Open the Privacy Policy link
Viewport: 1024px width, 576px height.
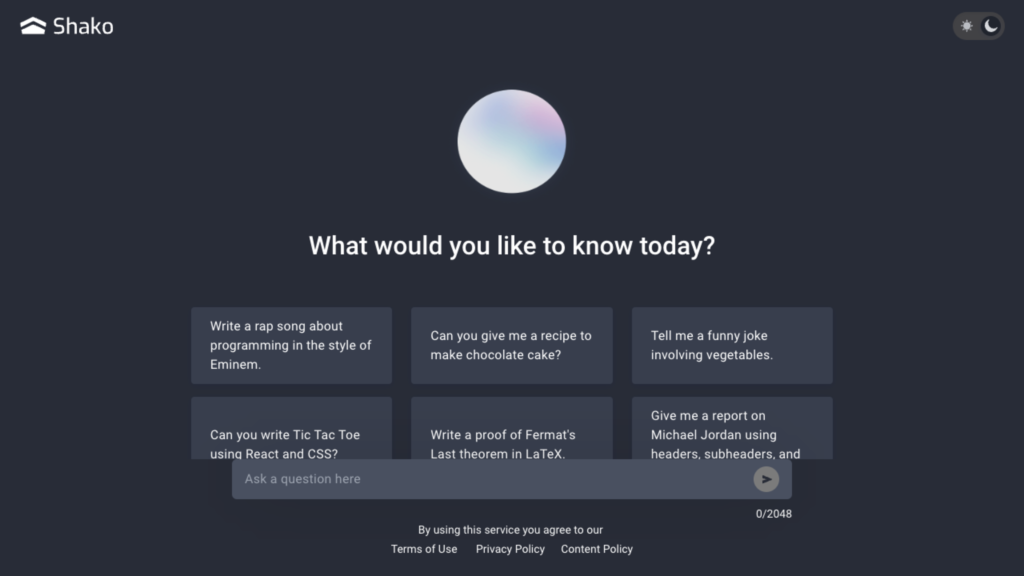[x=510, y=549]
